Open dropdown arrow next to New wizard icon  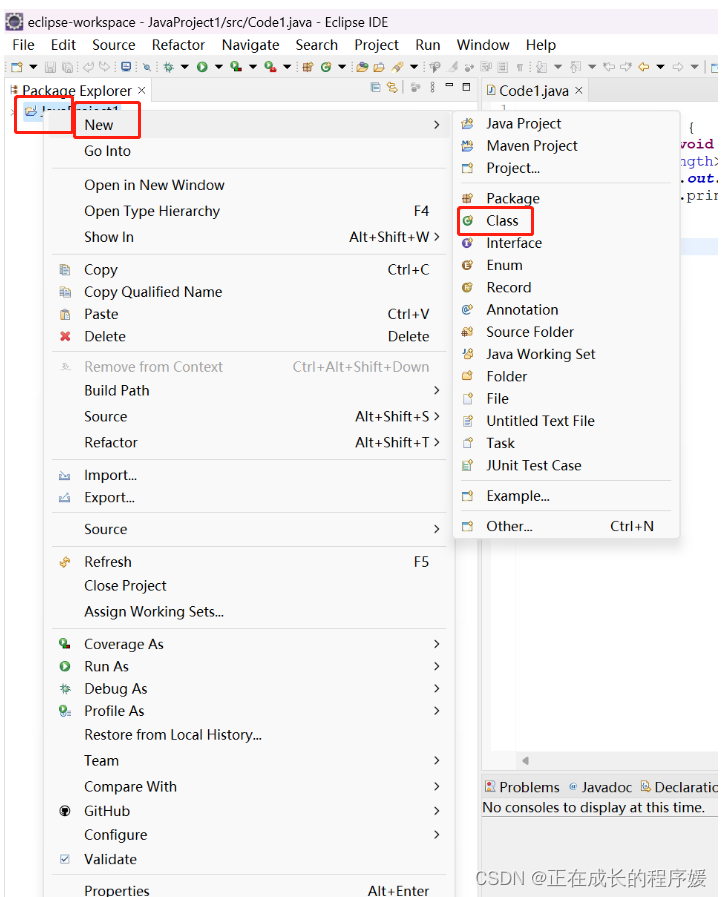click(x=33, y=67)
